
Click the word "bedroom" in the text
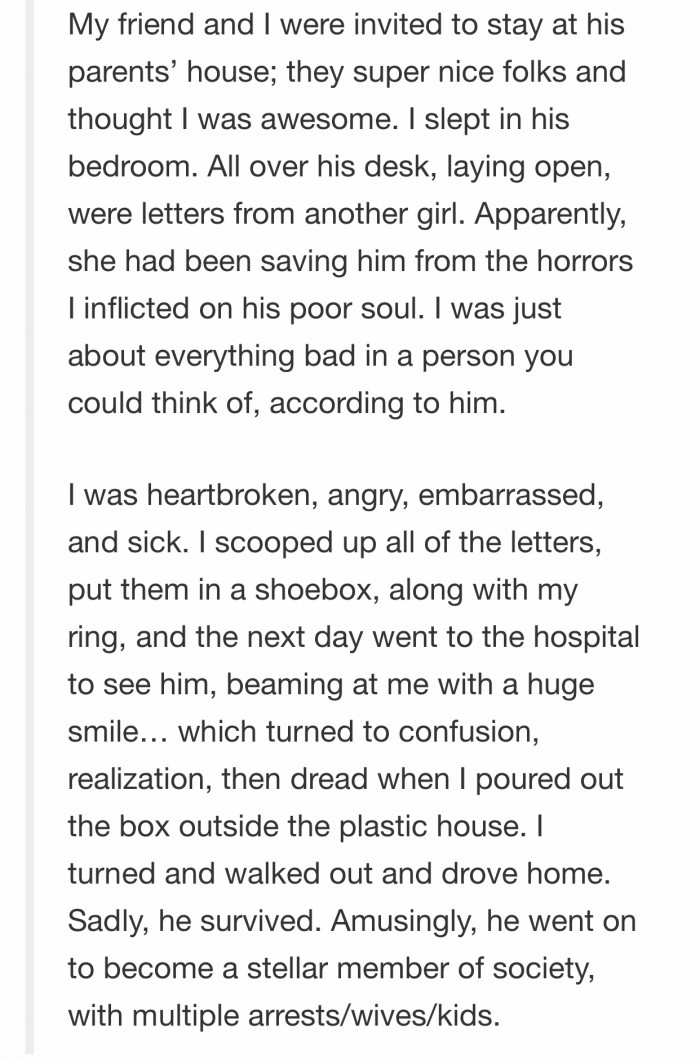[x=129, y=166]
